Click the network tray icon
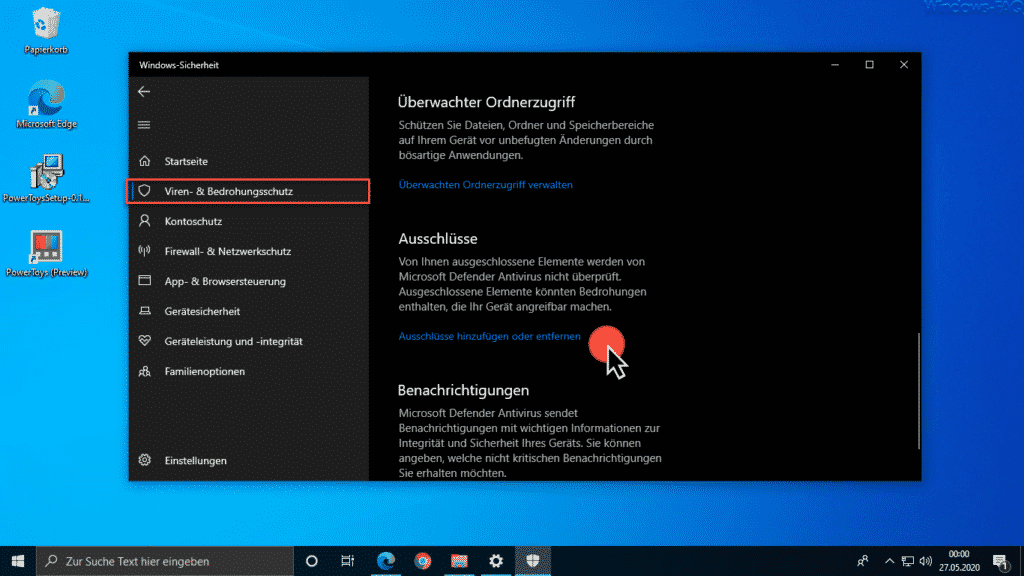The image size is (1024, 576). (908, 561)
